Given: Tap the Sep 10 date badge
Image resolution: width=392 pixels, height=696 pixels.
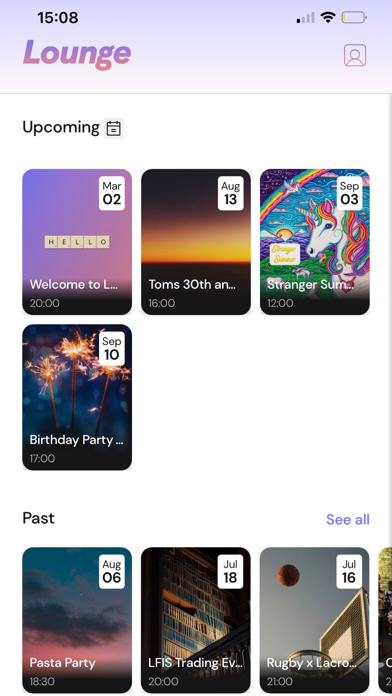Looking at the screenshot, I should pos(112,348).
